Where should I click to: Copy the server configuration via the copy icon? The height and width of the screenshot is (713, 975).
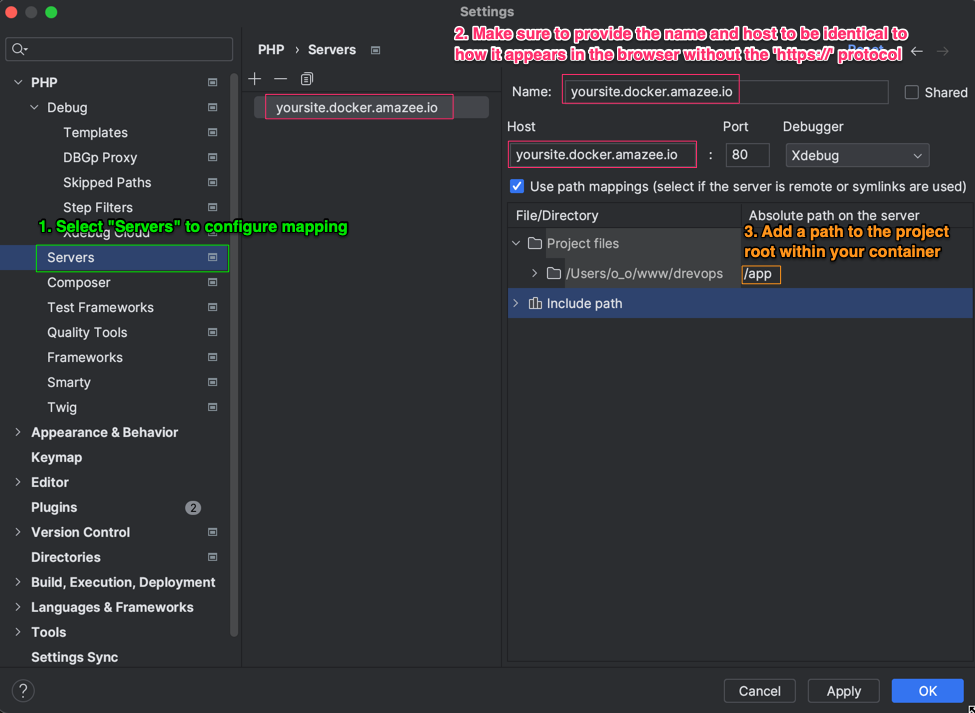(306, 78)
